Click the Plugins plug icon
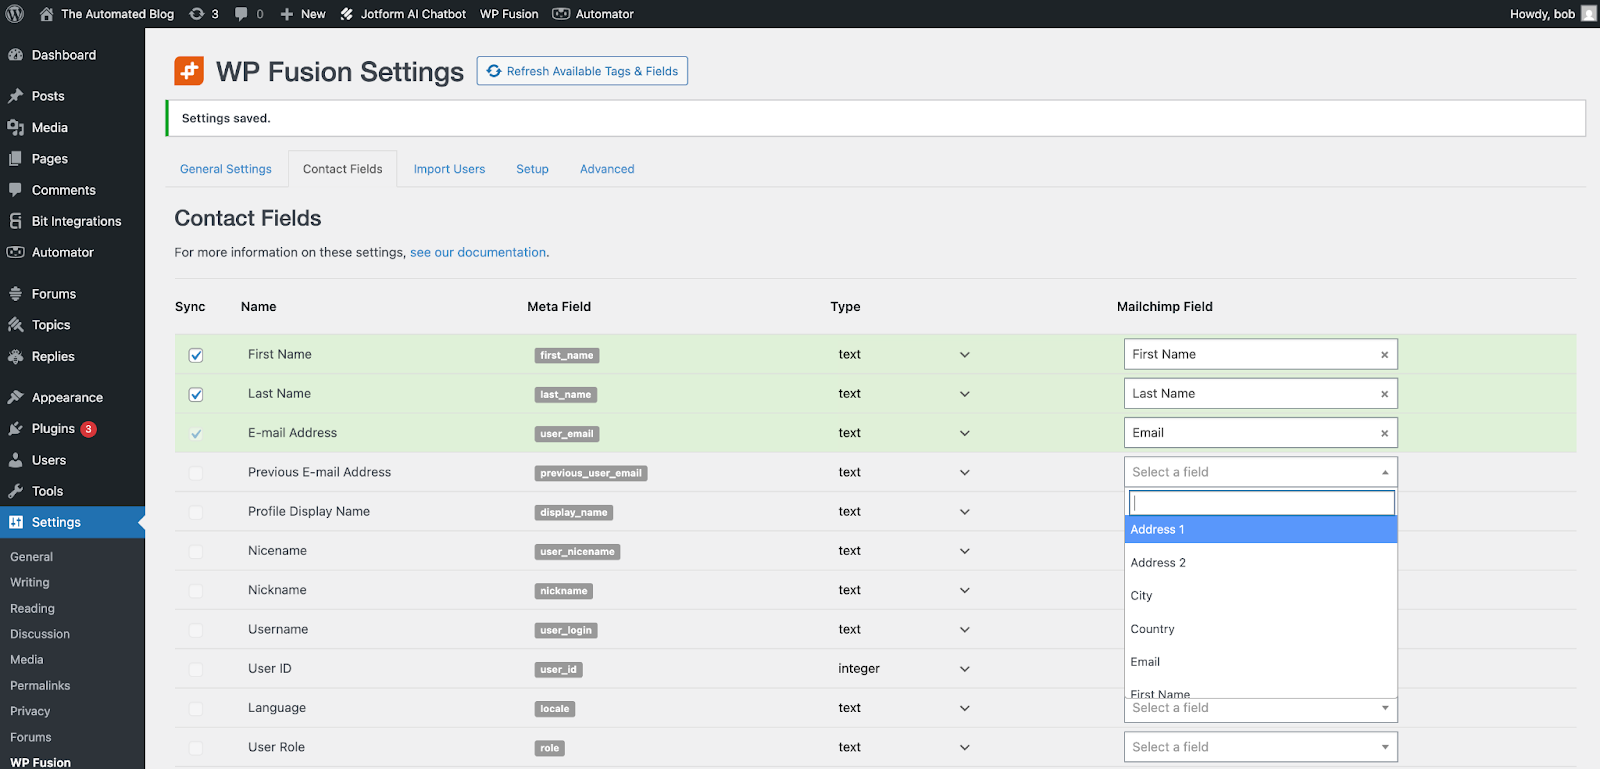Viewport: 1600px width, 769px height. [16, 429]
